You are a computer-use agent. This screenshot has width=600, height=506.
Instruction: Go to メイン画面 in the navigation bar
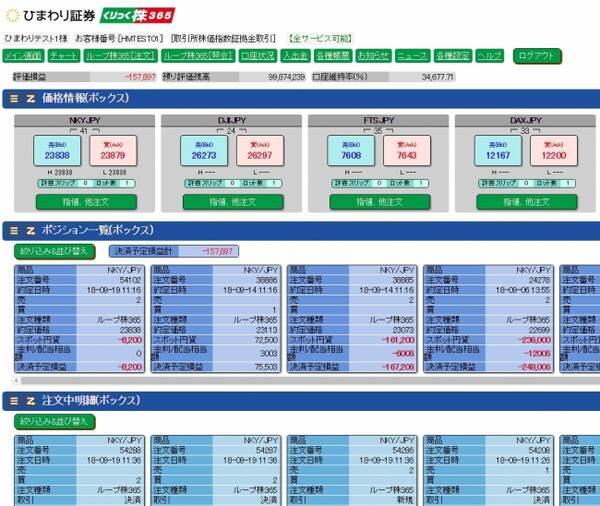24,56
